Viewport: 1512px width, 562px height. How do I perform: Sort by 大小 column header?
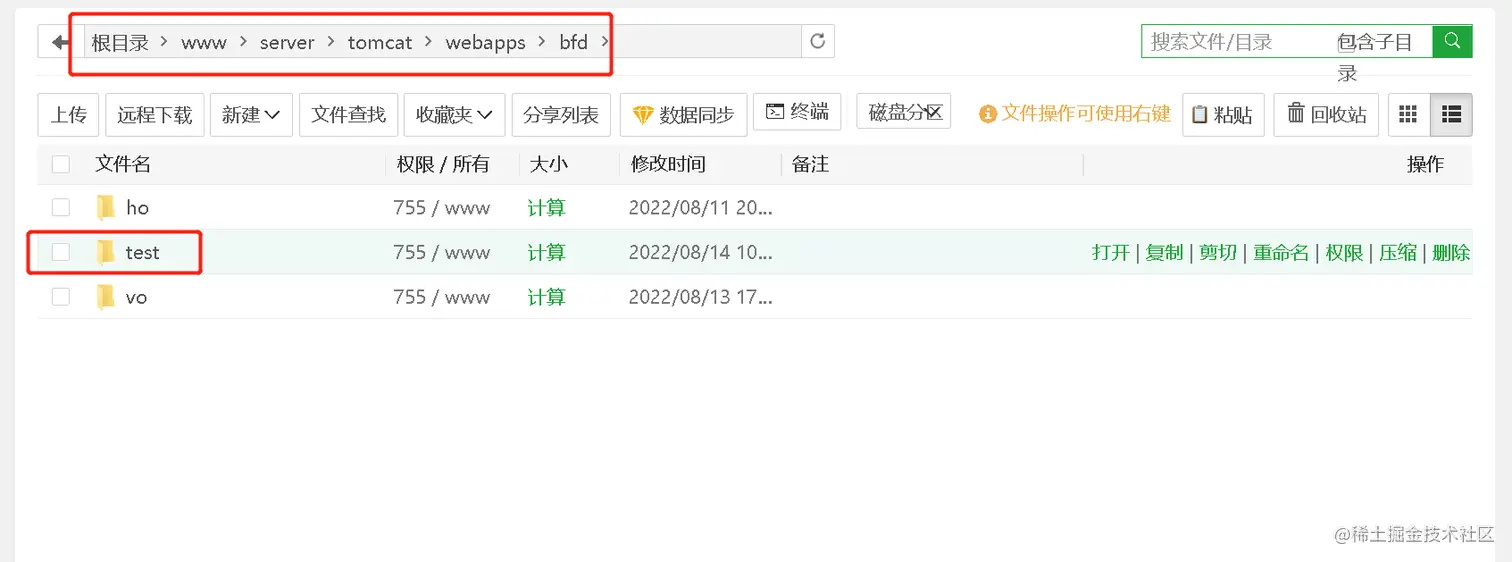click(549, 164)
